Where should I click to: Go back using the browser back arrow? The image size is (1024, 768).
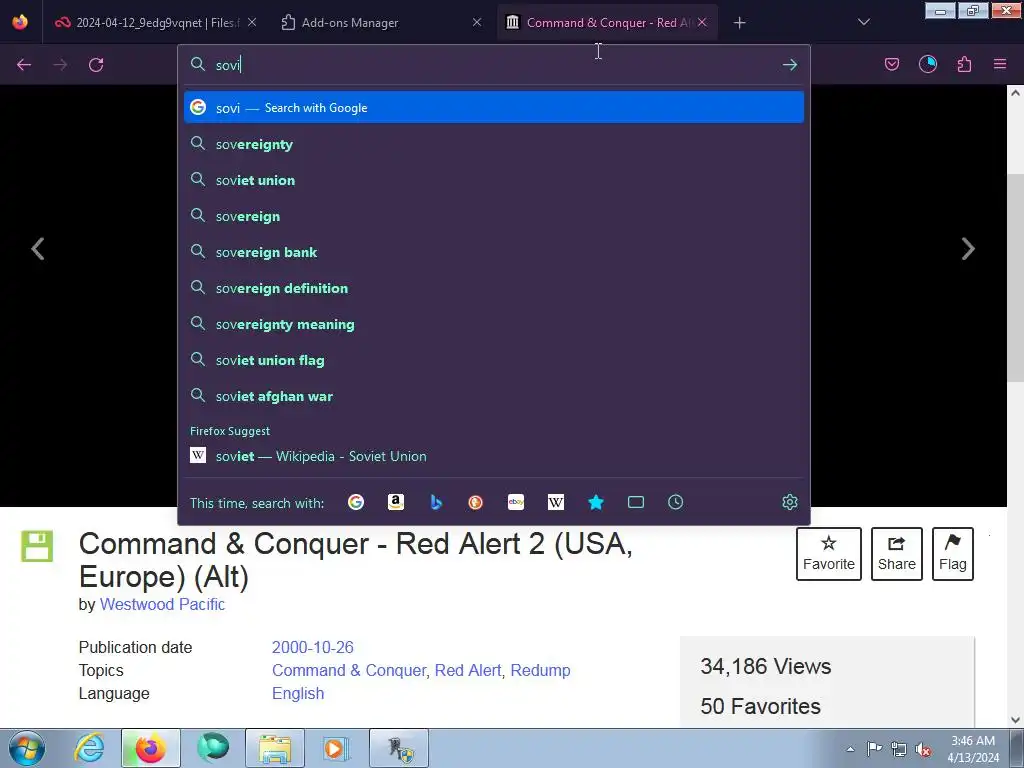click(x=24, y=65)
